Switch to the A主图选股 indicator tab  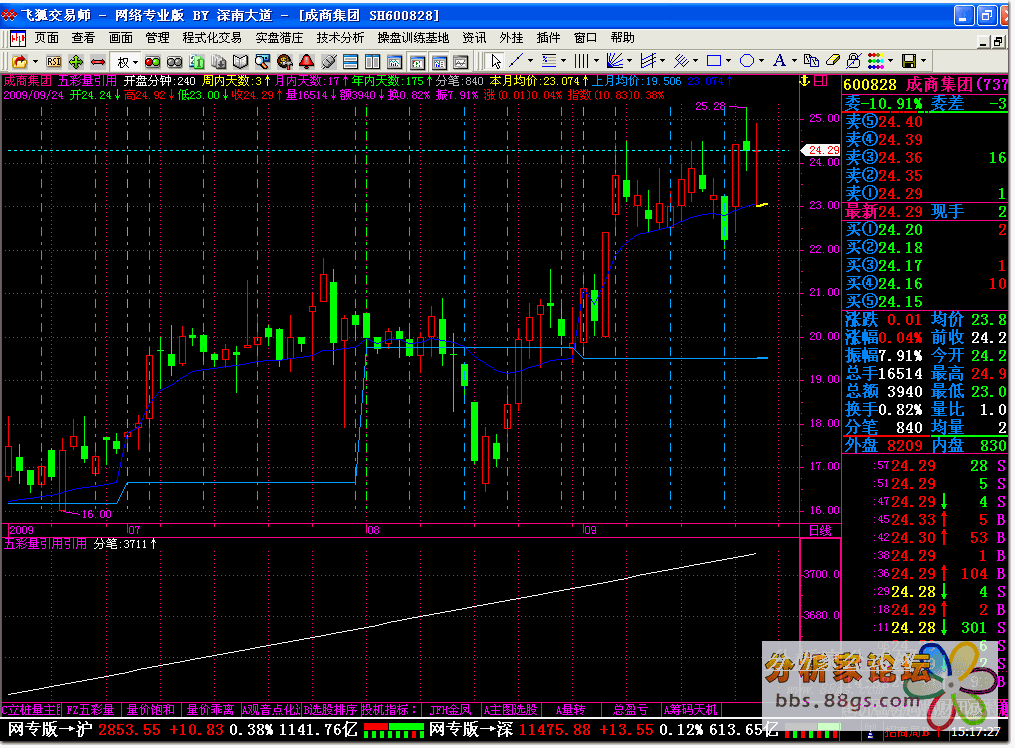[510, 710]
